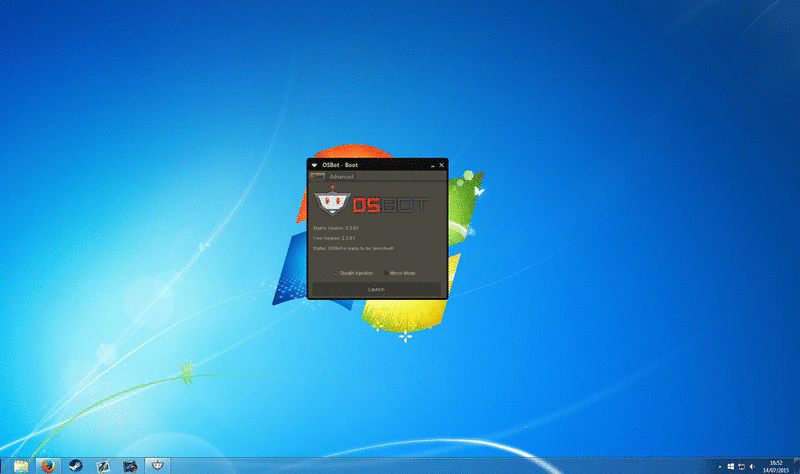Open the network tray icon
Viewport: 800px width, 474px height.
click(741, 467)
